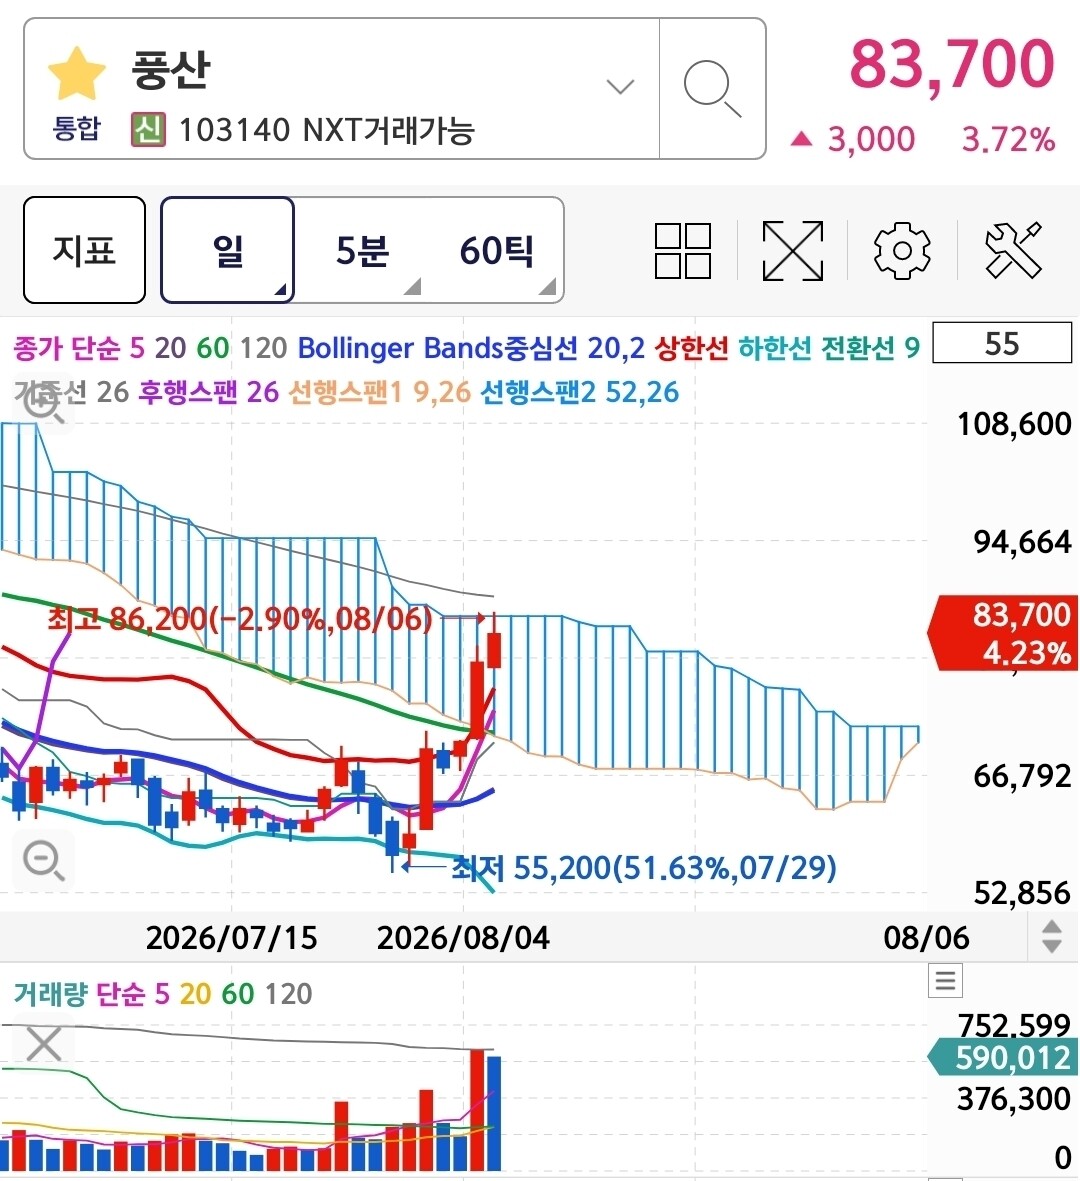Click the 108,600 price axis label

pyautogui.click(x=1014, y=424)
